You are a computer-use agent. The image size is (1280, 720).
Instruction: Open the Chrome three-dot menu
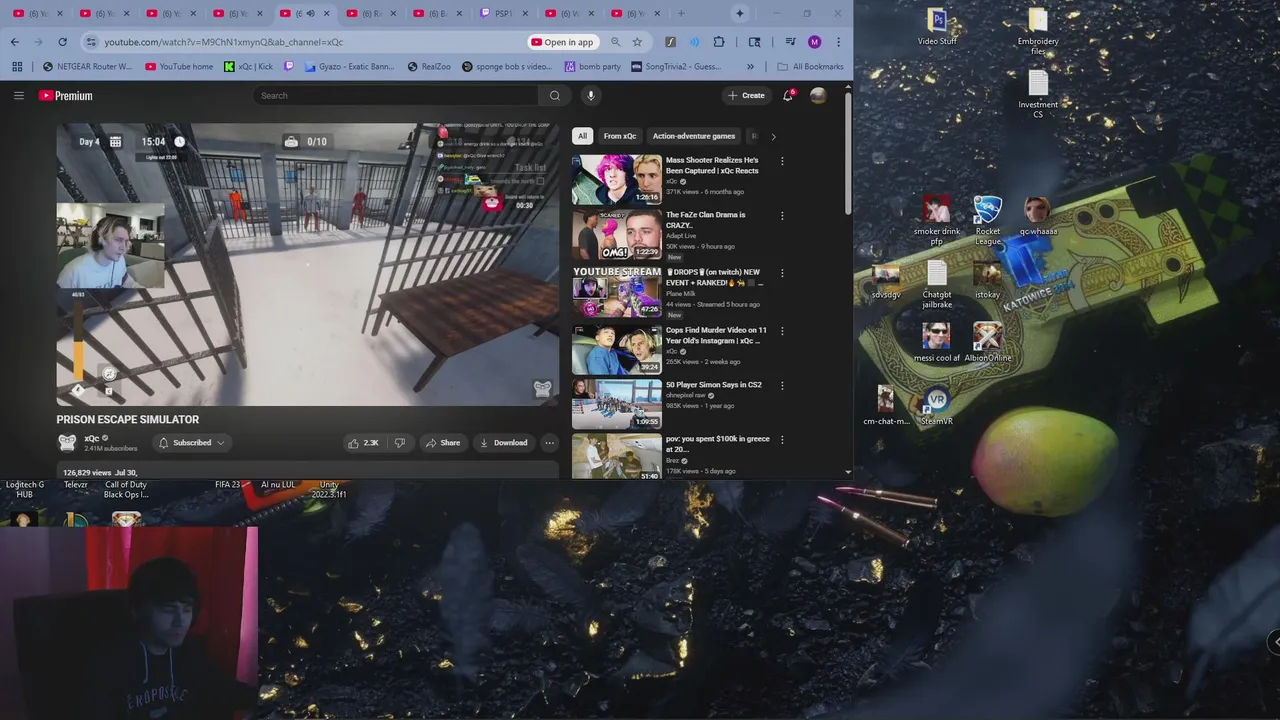(x=838, y=42)
